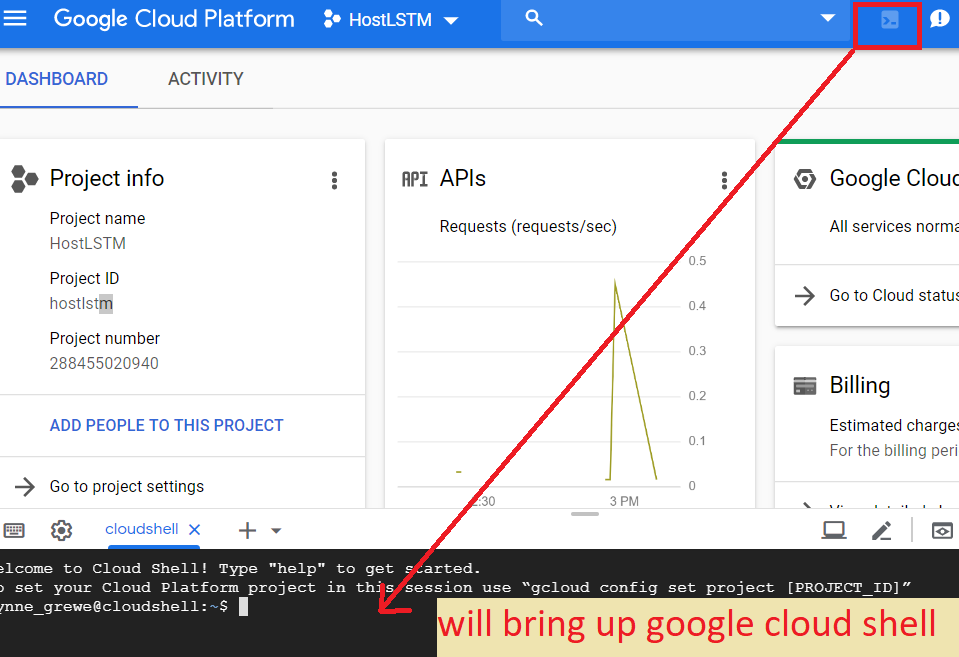The image size is (959, 657).
Task: Expand the new session dropdown arrow
Action: (x=277, y=531)
